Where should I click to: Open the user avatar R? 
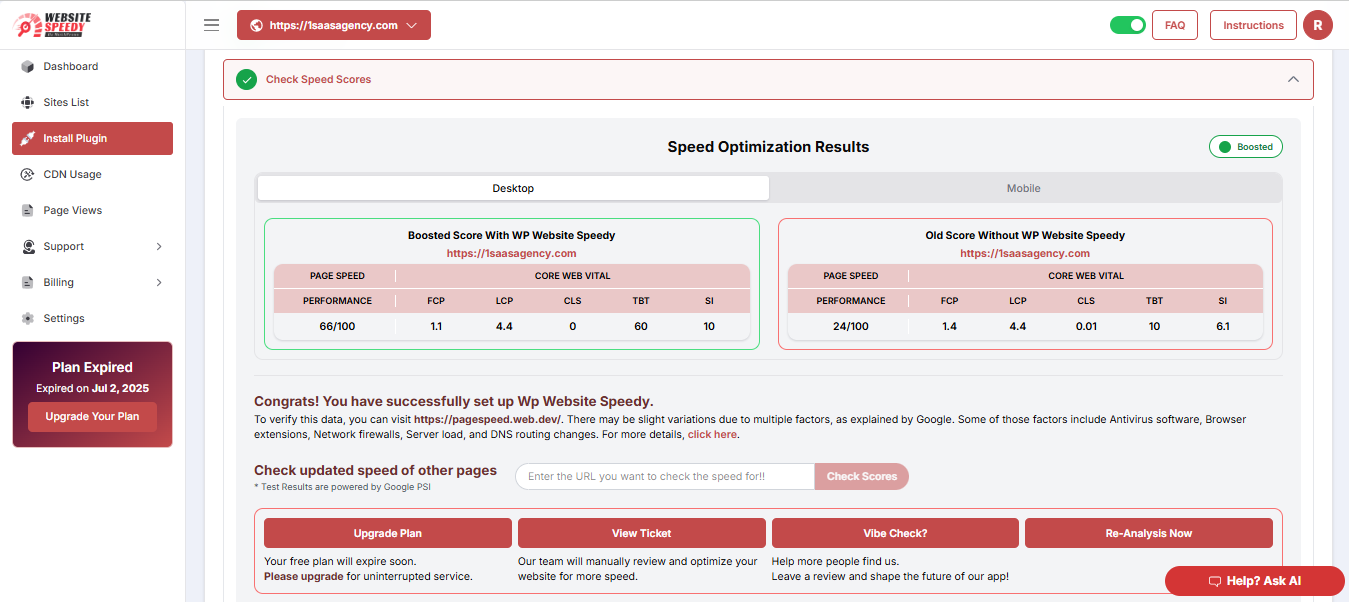click(1318, 25)
